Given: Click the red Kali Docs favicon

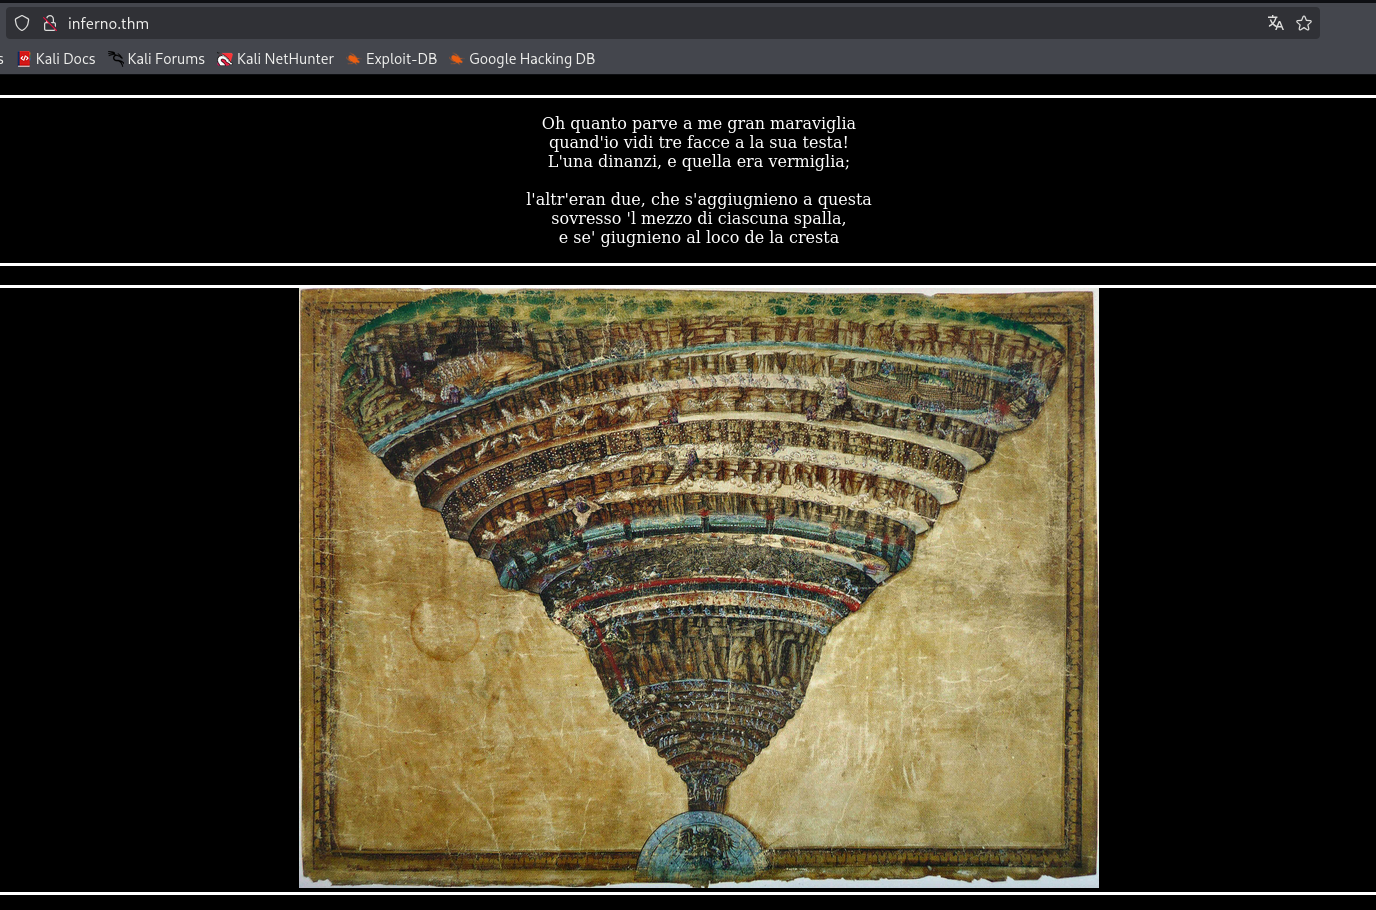Looking at the screenshot, I should [24, 59].
